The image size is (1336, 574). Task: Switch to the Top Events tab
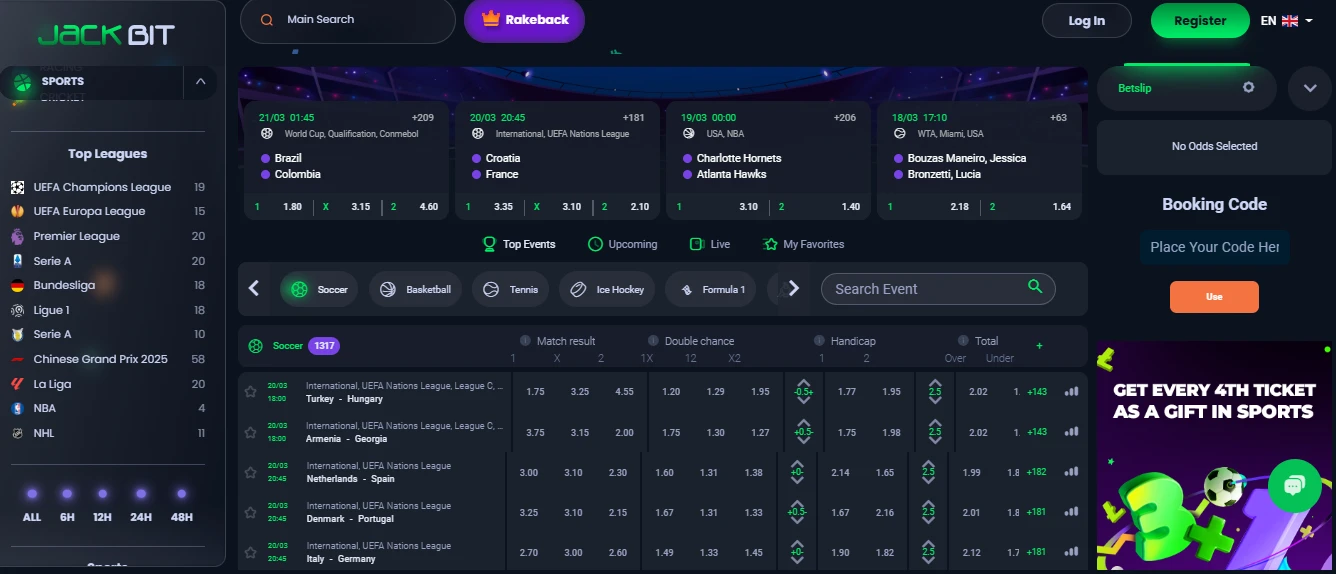click(x=519, y=244)
